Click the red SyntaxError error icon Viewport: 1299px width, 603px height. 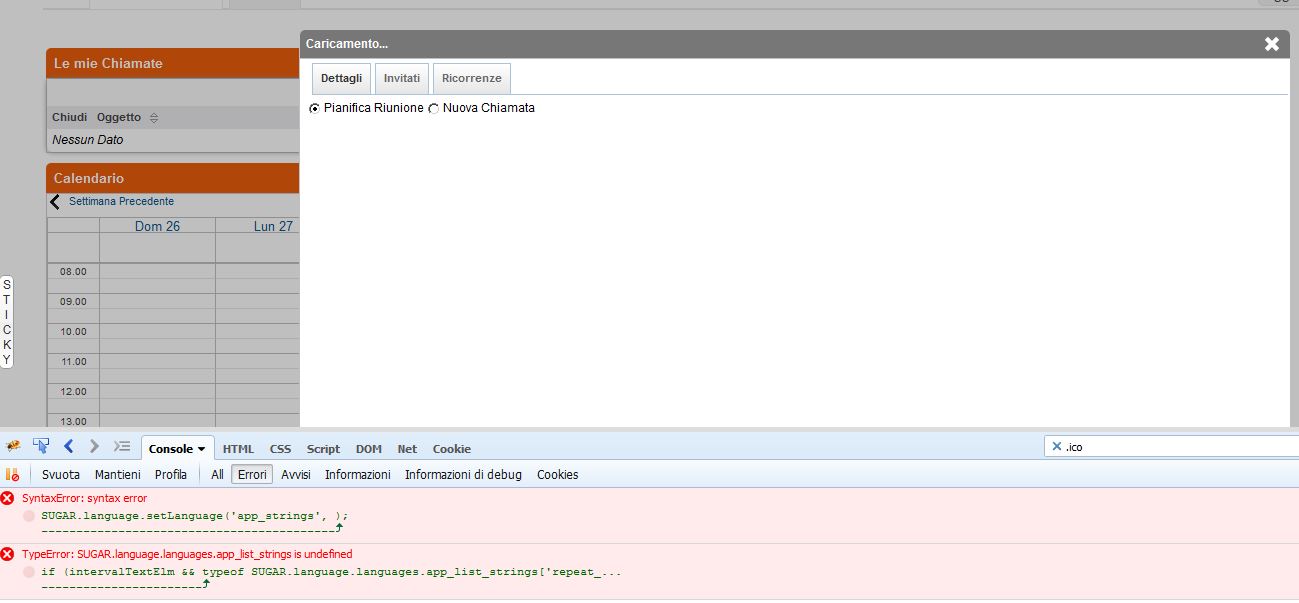(8, 498)
